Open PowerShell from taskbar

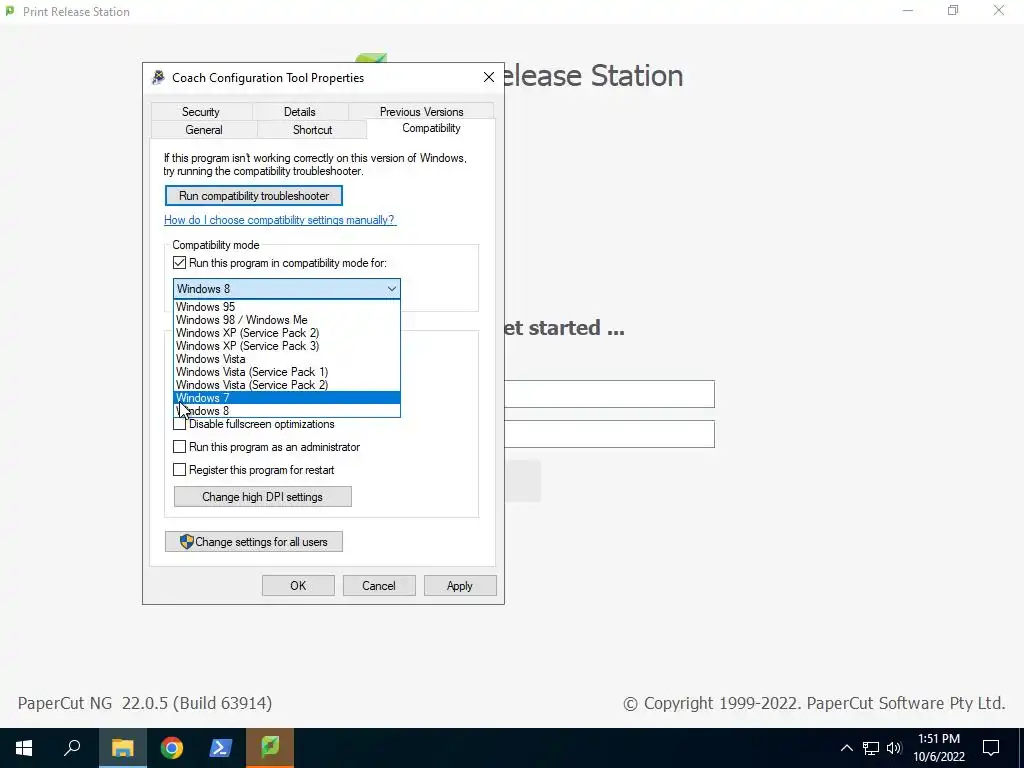point(221,748)
